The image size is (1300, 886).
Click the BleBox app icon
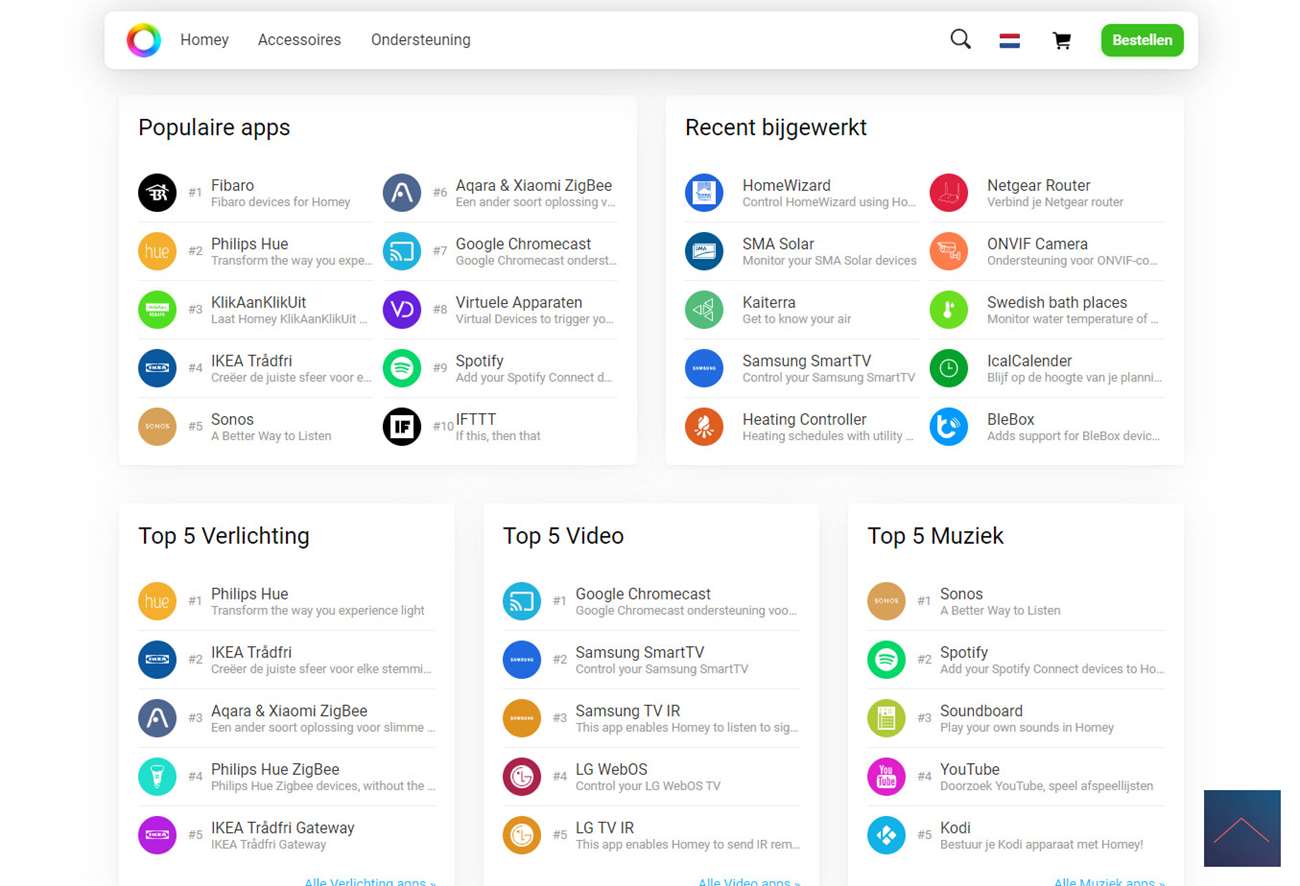[949, 427]
